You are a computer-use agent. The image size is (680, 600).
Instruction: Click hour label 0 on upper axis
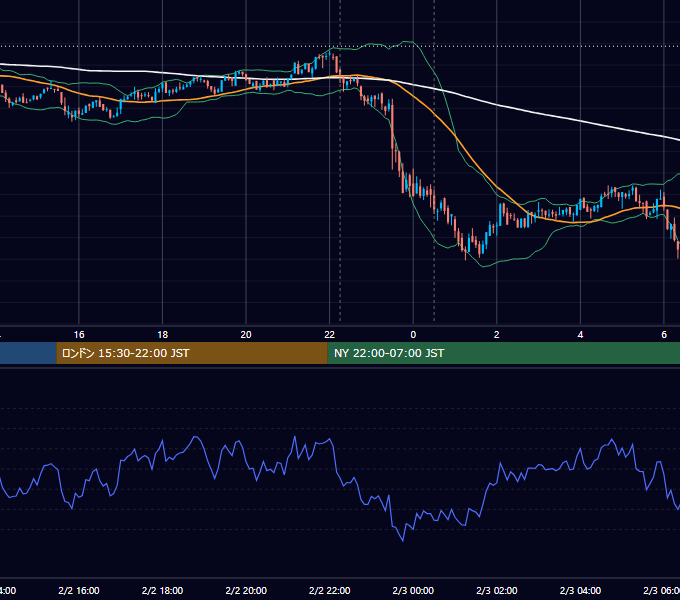pos(413,335)
